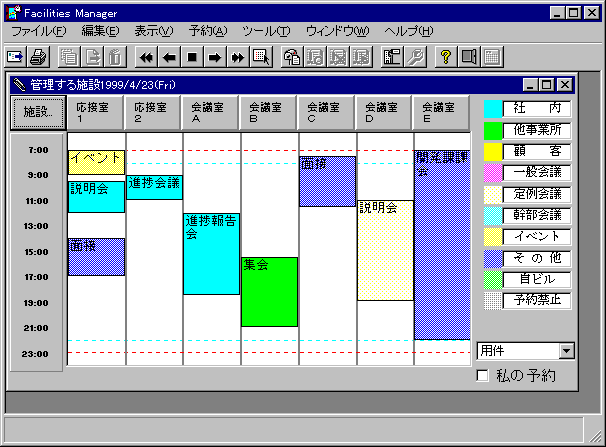This screenshot has width=606, height=447.
Task: Maximize the 管理する施設 inner window
Action: pyautogui.click(x=546, y=85)
